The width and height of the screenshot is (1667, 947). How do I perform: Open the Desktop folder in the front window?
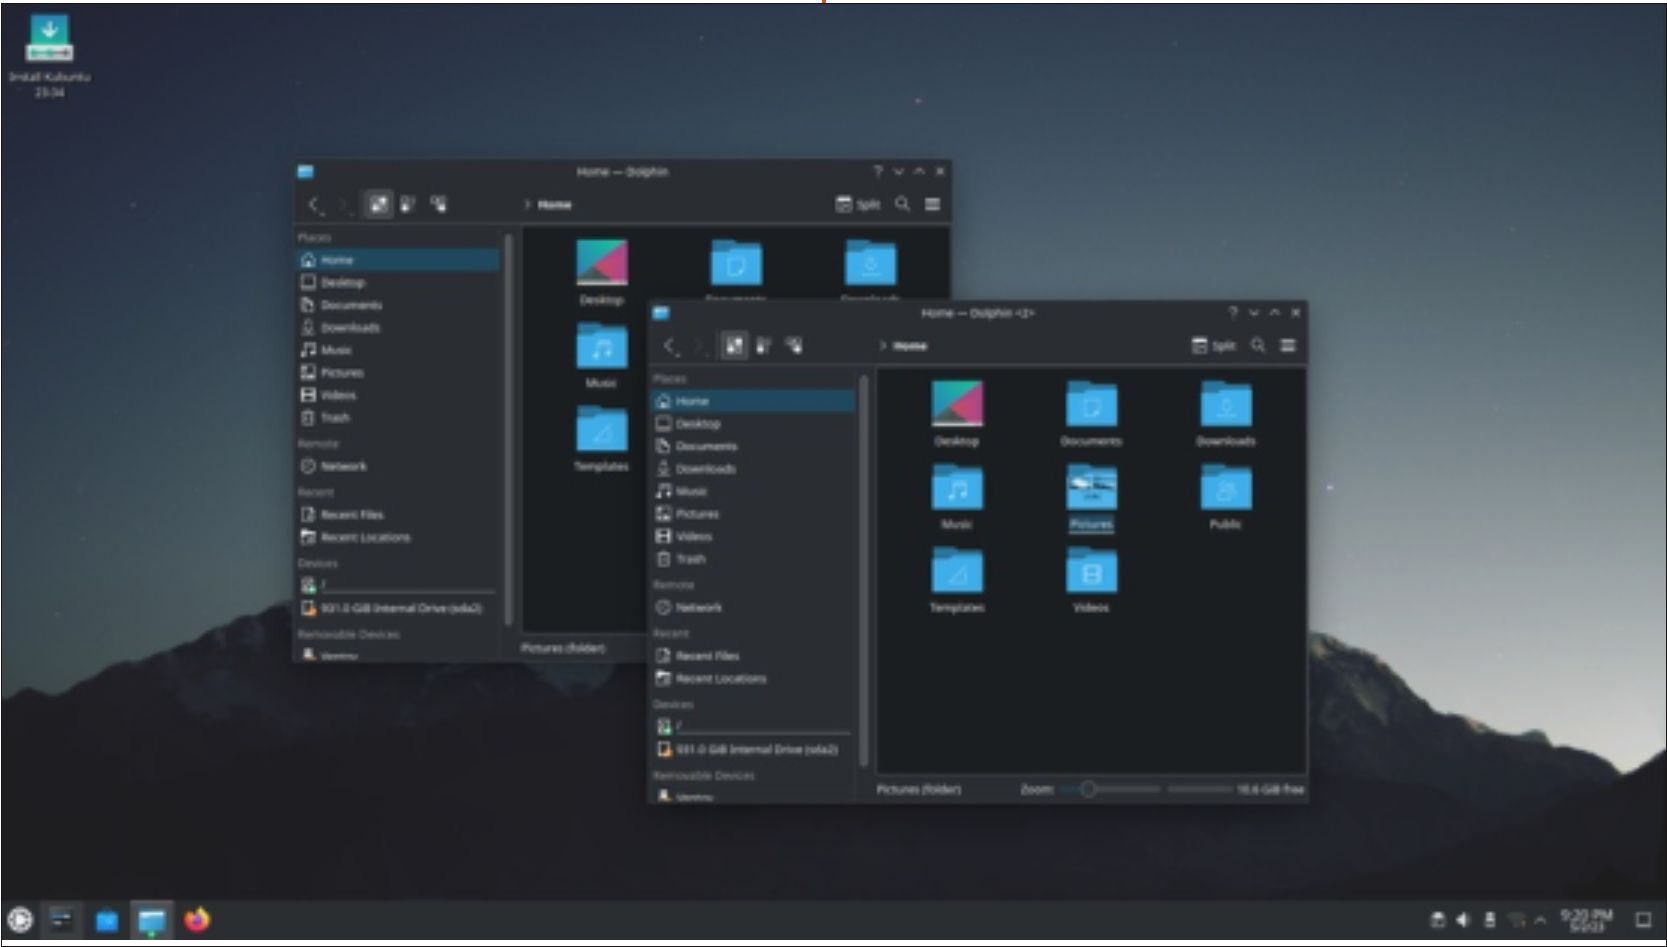957,414
